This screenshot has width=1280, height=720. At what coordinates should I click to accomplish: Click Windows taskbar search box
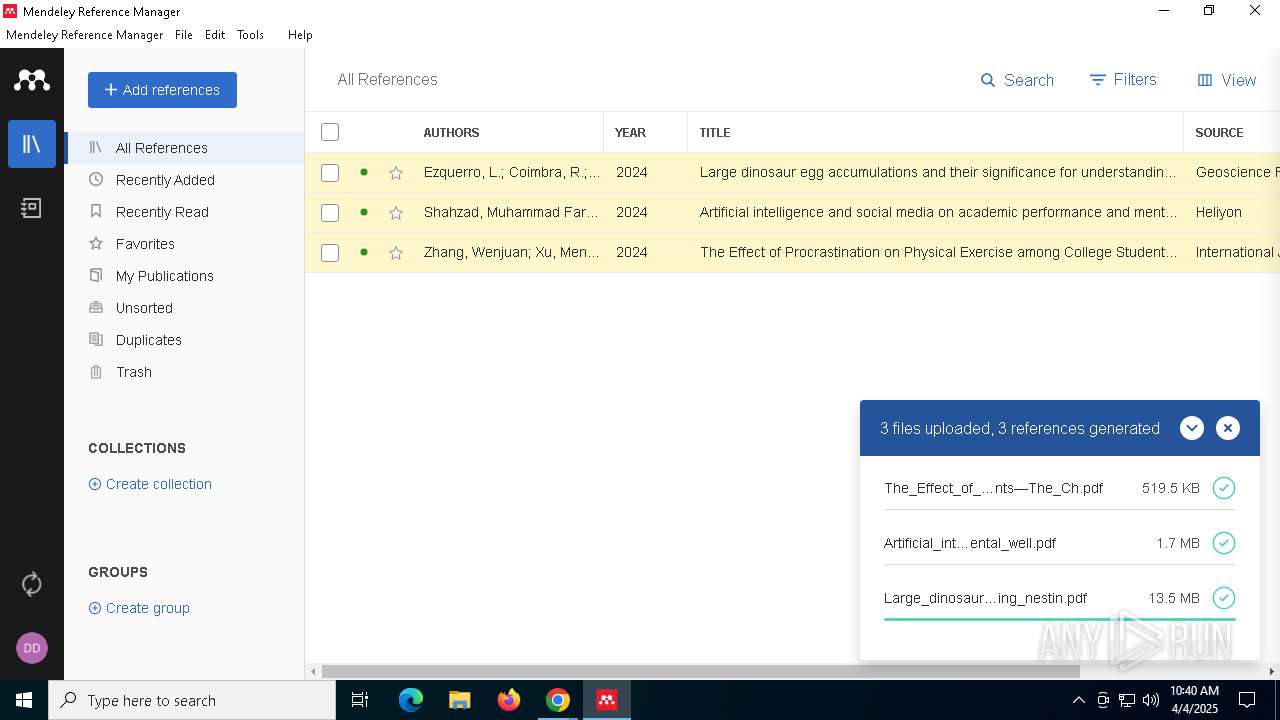point(192,700)
